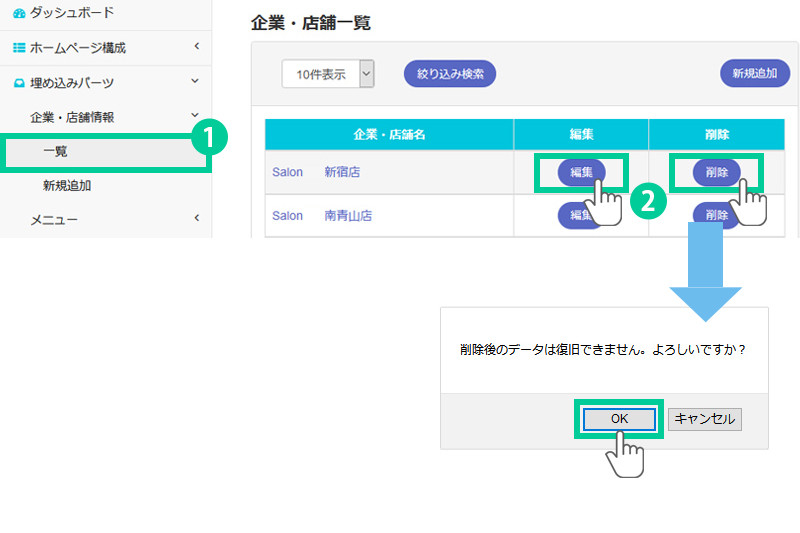Click the 新規追加 button above the table
Screen dimensions: 800x533
click(755, 73)
